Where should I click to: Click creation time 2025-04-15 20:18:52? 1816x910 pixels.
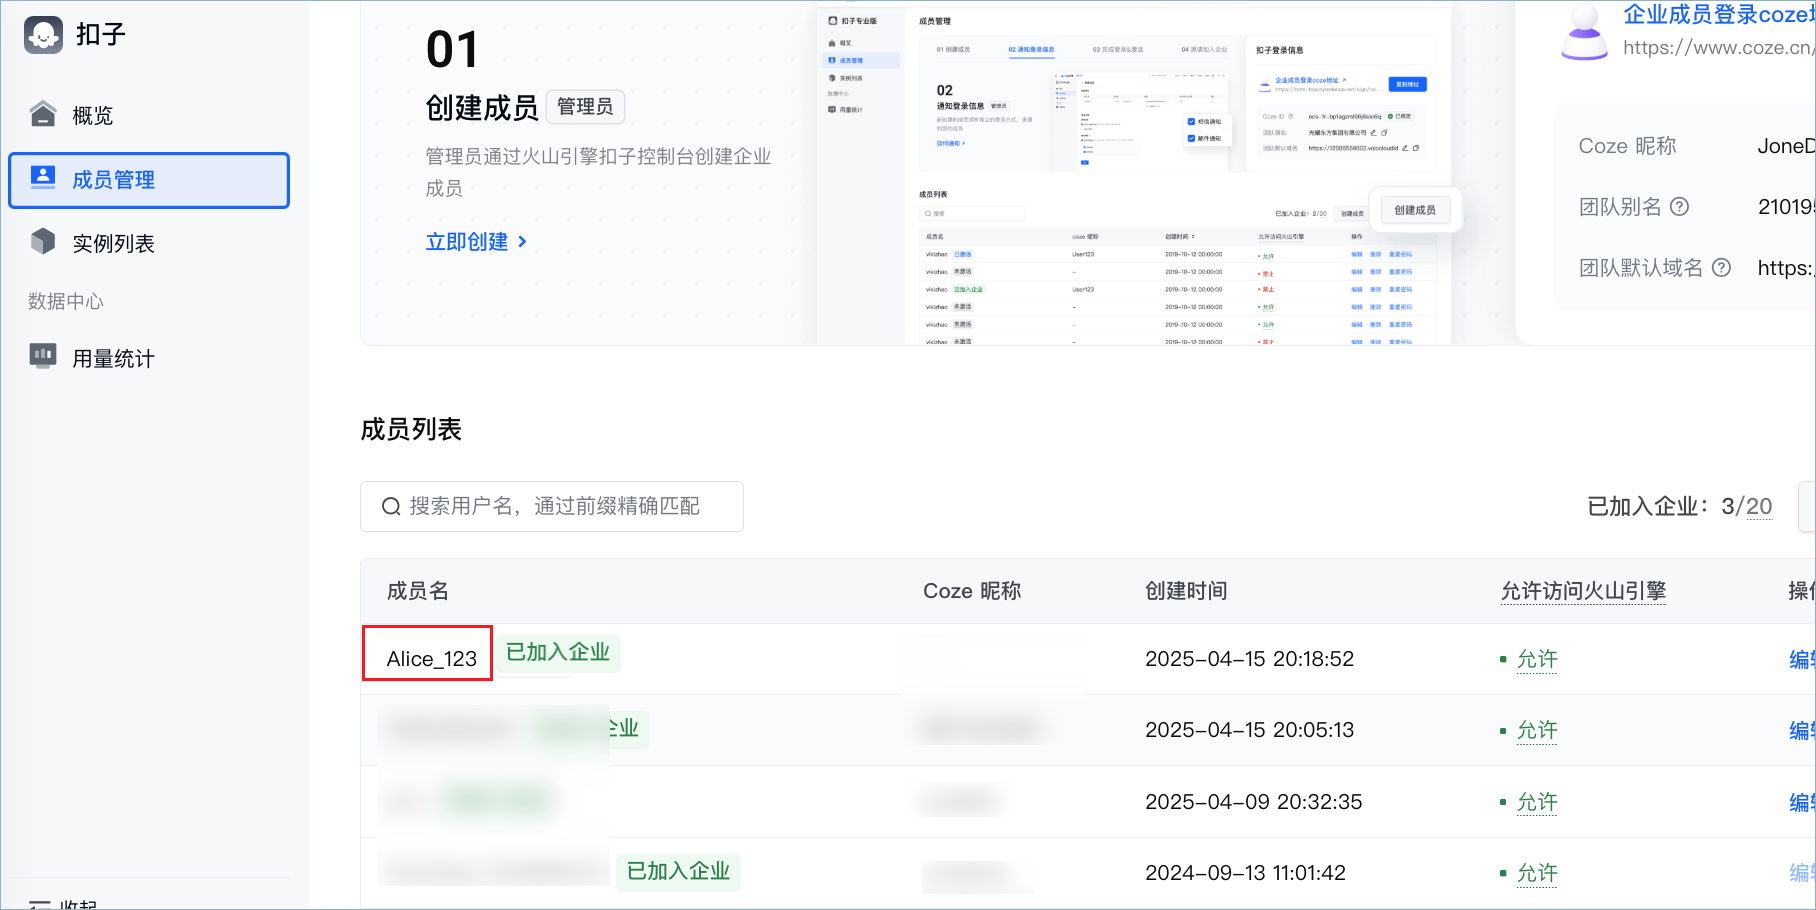point(1249,659)
